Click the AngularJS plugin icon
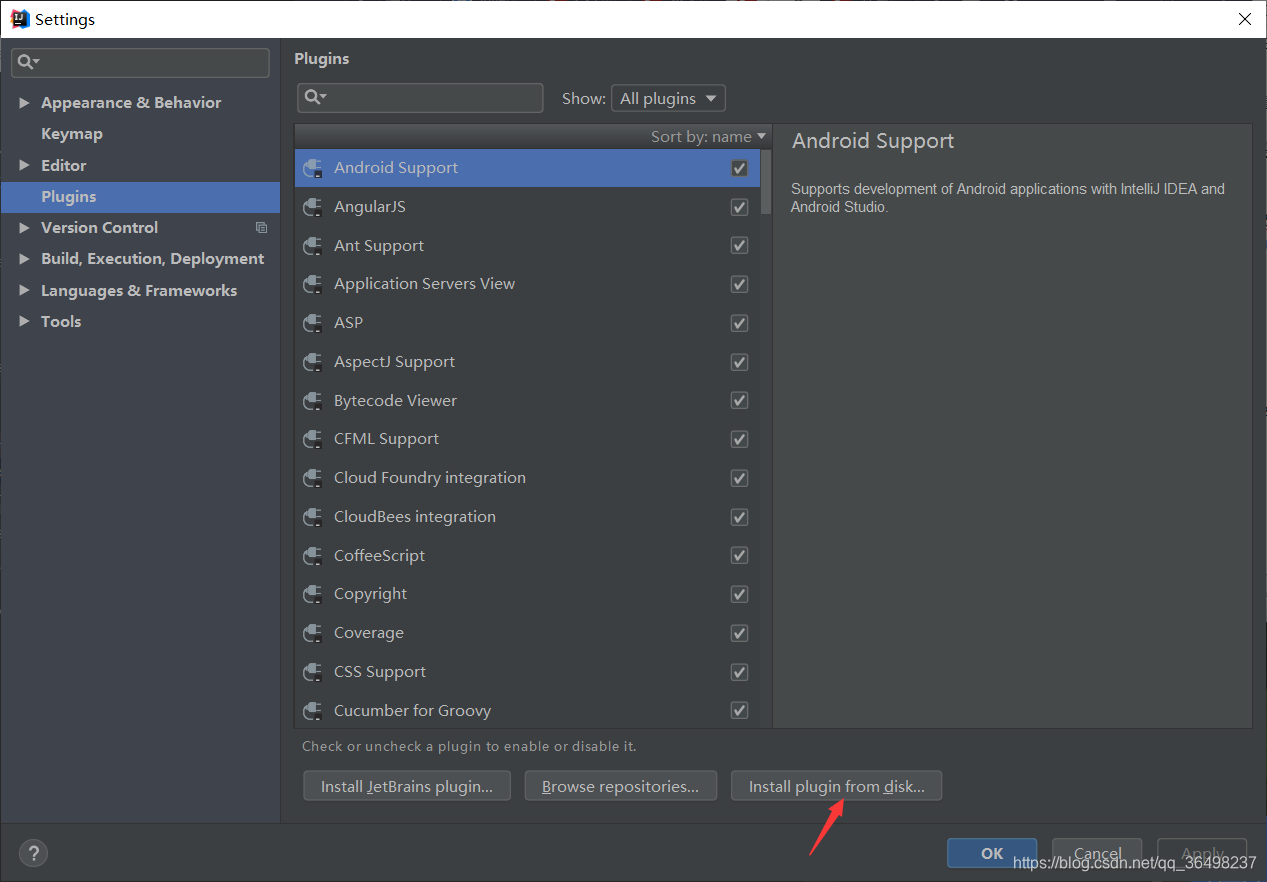 coord(313,207)
